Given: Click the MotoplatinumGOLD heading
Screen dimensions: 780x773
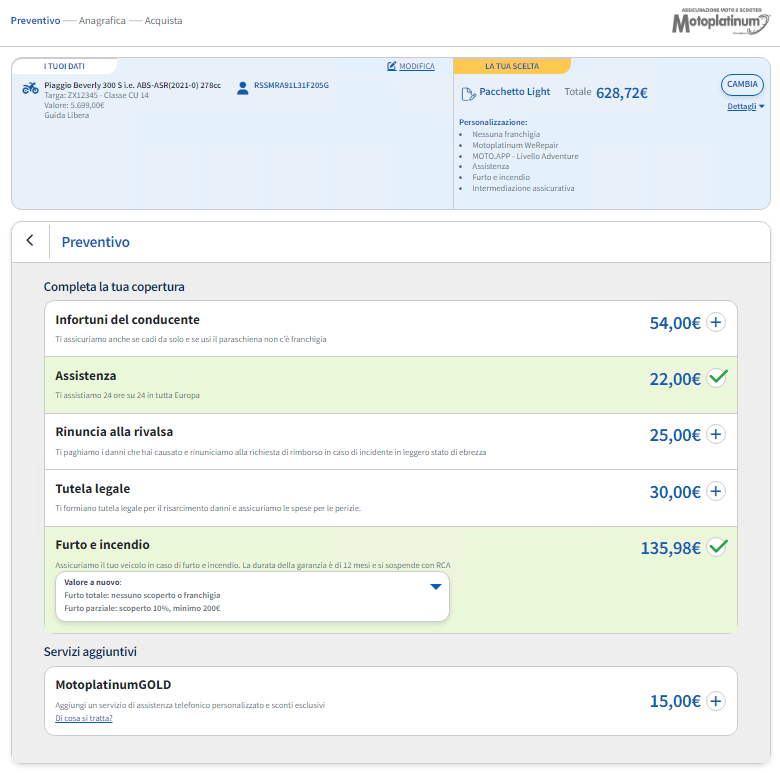Looking at the screenshot, I should [x=113, y=685].
